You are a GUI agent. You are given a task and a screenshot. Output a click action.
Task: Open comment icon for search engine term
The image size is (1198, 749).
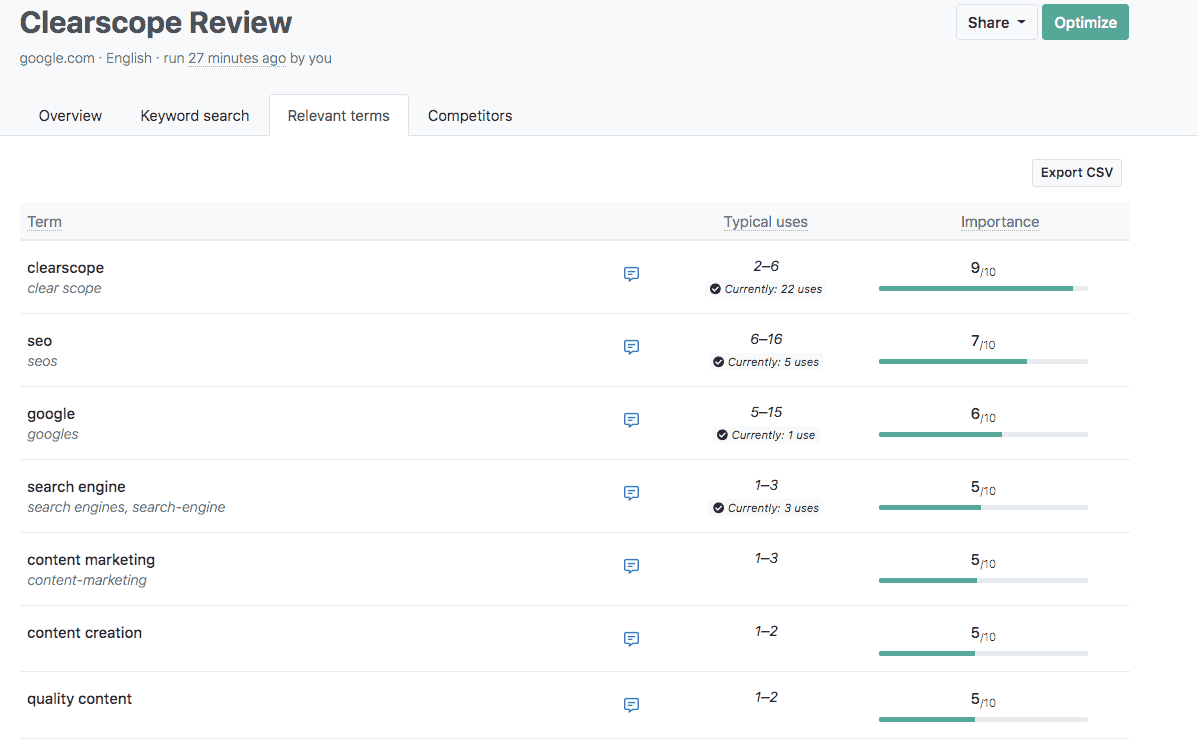pos(631,493)
